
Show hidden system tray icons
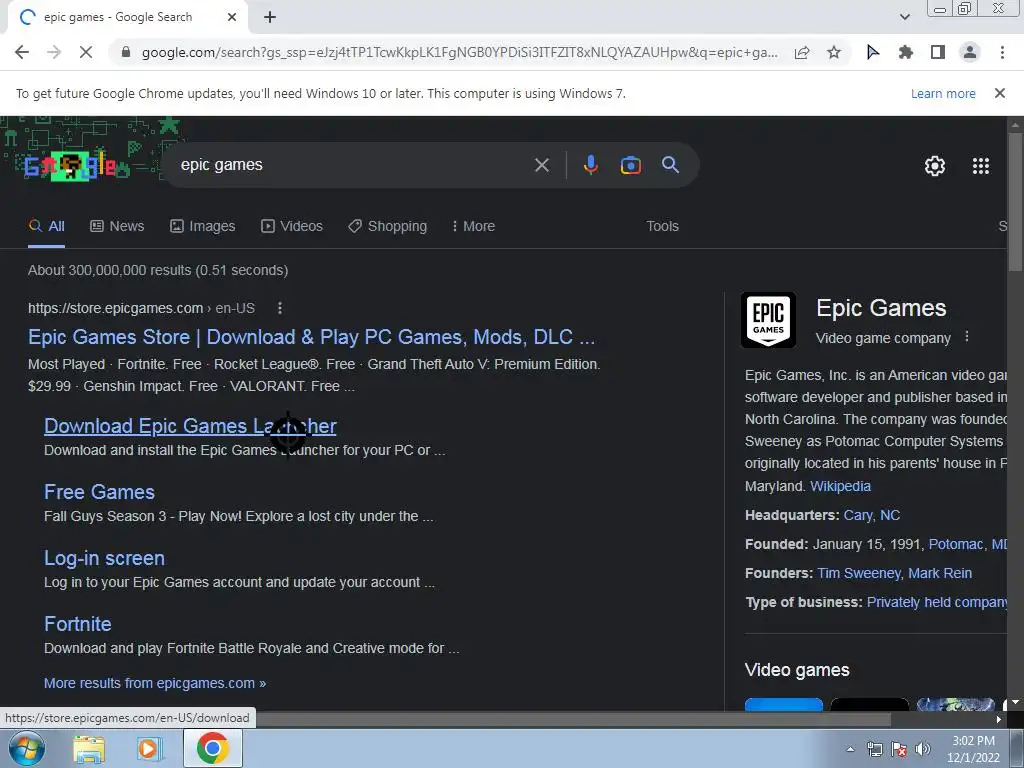click(x=850, y=749)
